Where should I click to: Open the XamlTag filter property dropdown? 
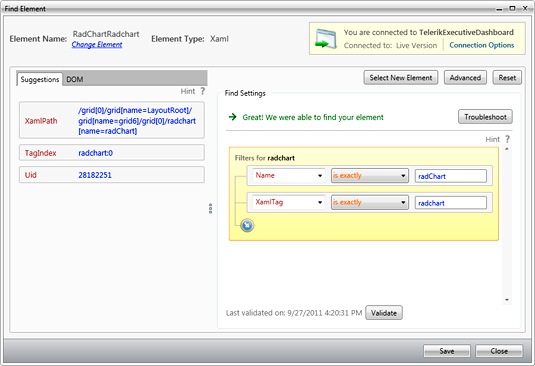coord(288,202)
